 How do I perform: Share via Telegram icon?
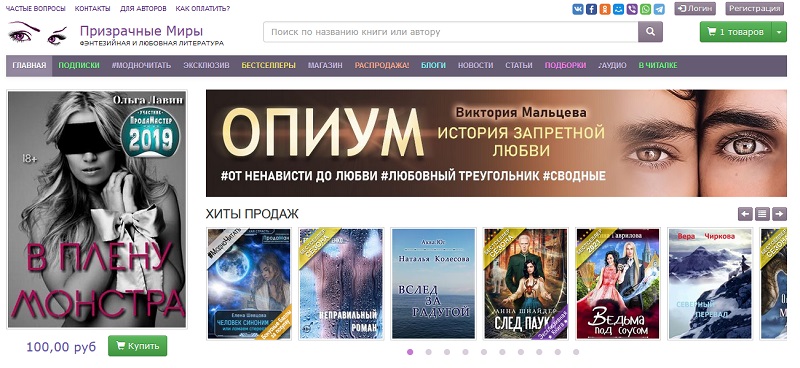point(659,9)
